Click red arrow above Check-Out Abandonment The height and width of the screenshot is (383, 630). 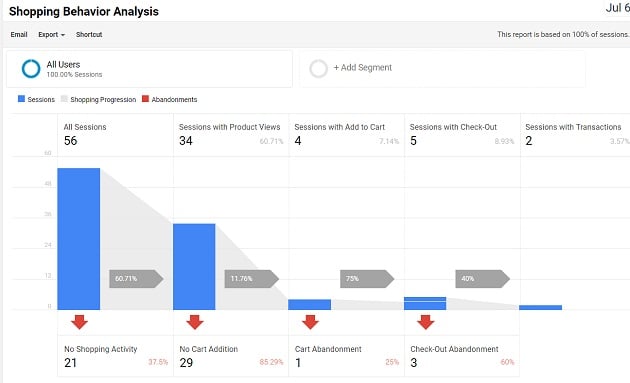pos(425,322)
